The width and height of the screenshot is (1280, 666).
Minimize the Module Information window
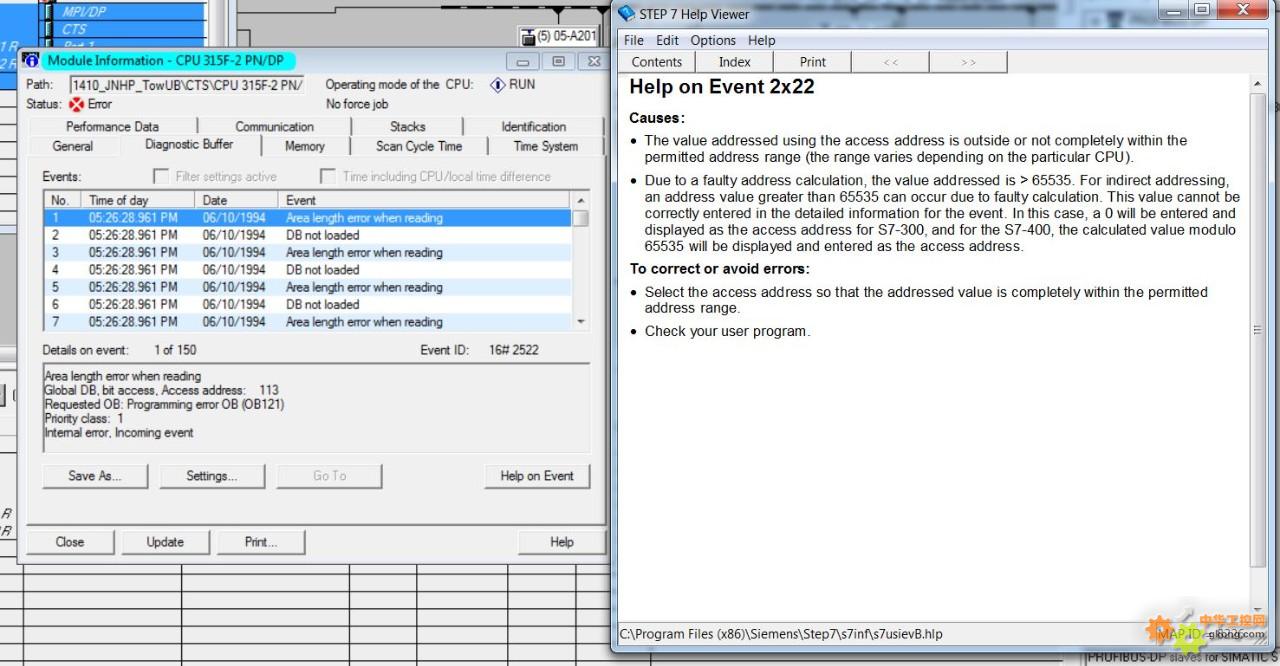point(522,61)
